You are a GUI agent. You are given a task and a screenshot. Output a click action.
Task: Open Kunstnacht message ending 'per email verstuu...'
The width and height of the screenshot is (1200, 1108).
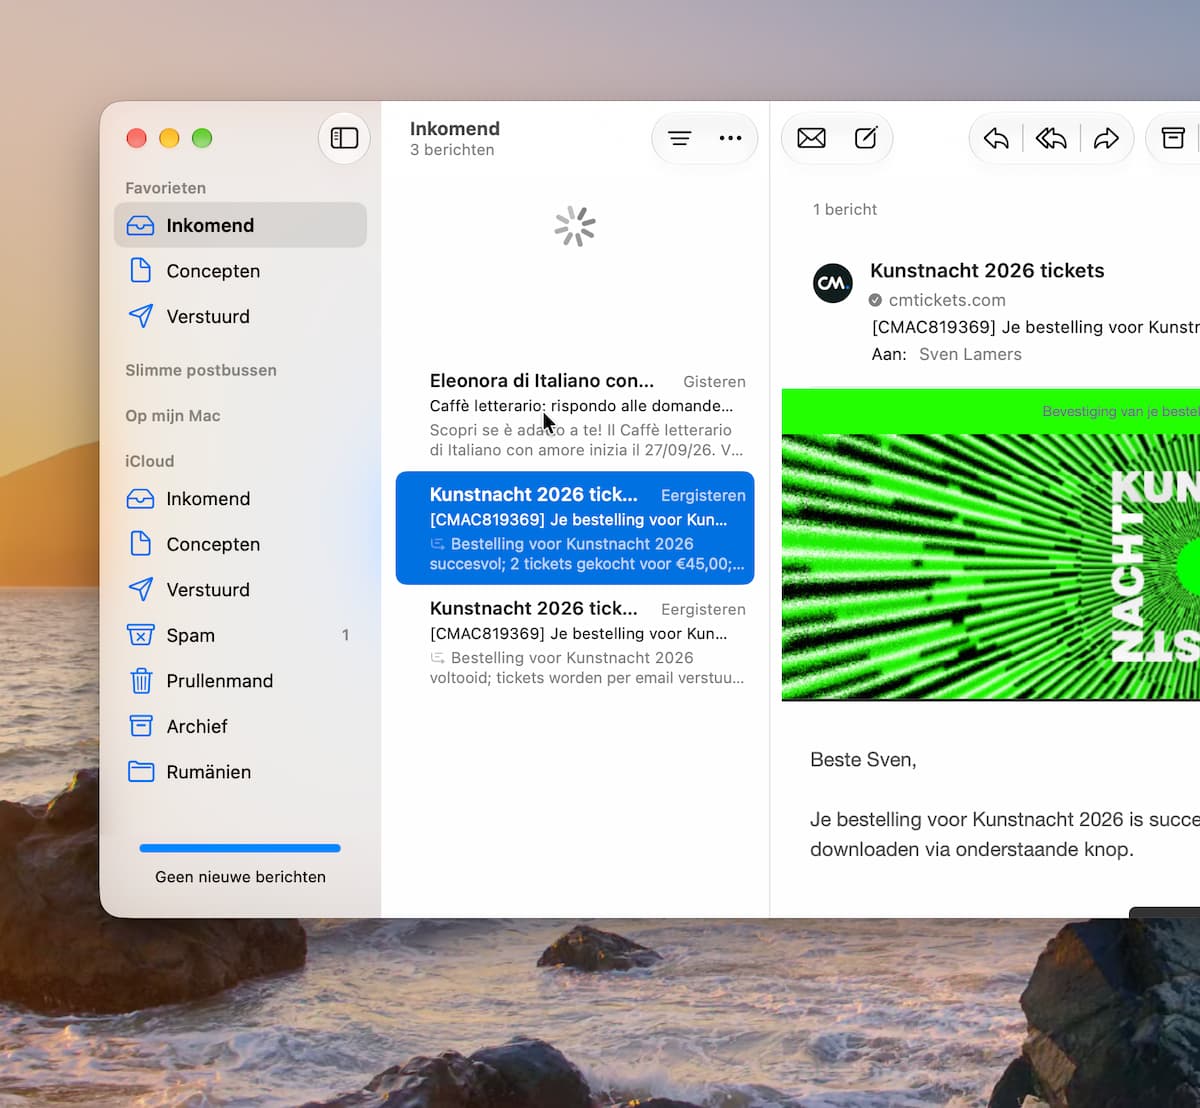575,642
